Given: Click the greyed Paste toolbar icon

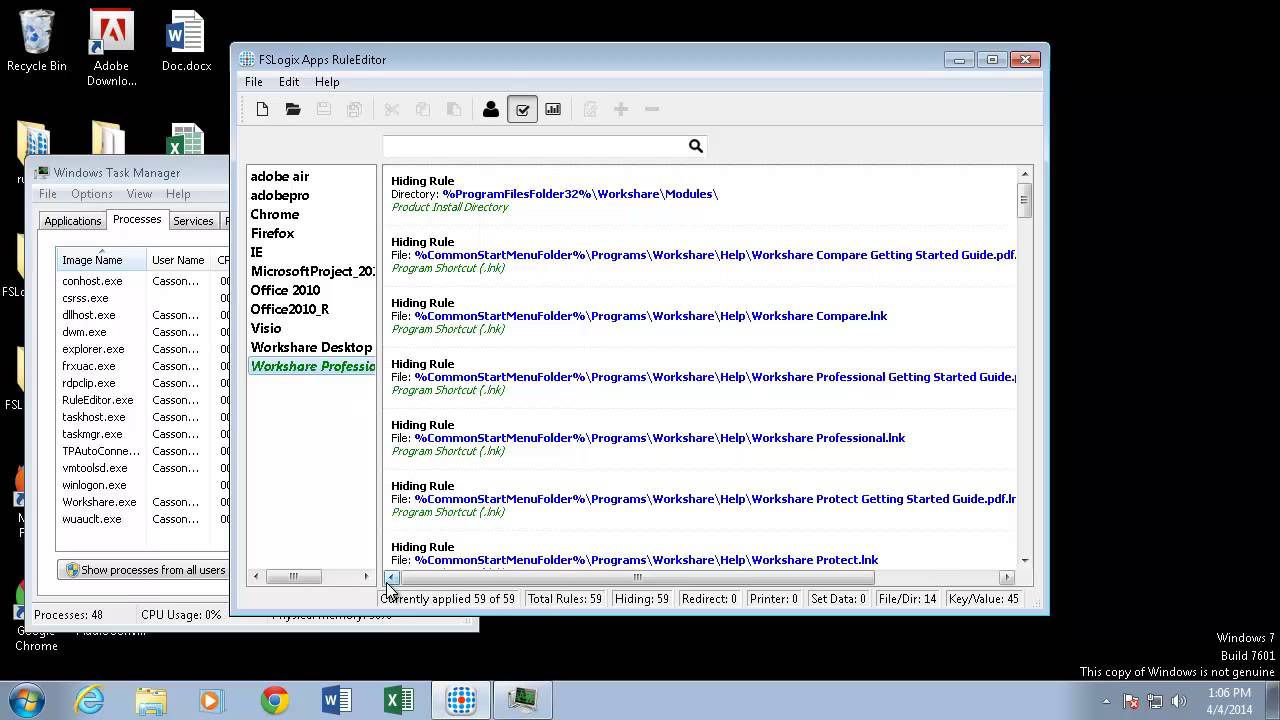Looking at the screenshot, I should point(453,109).
